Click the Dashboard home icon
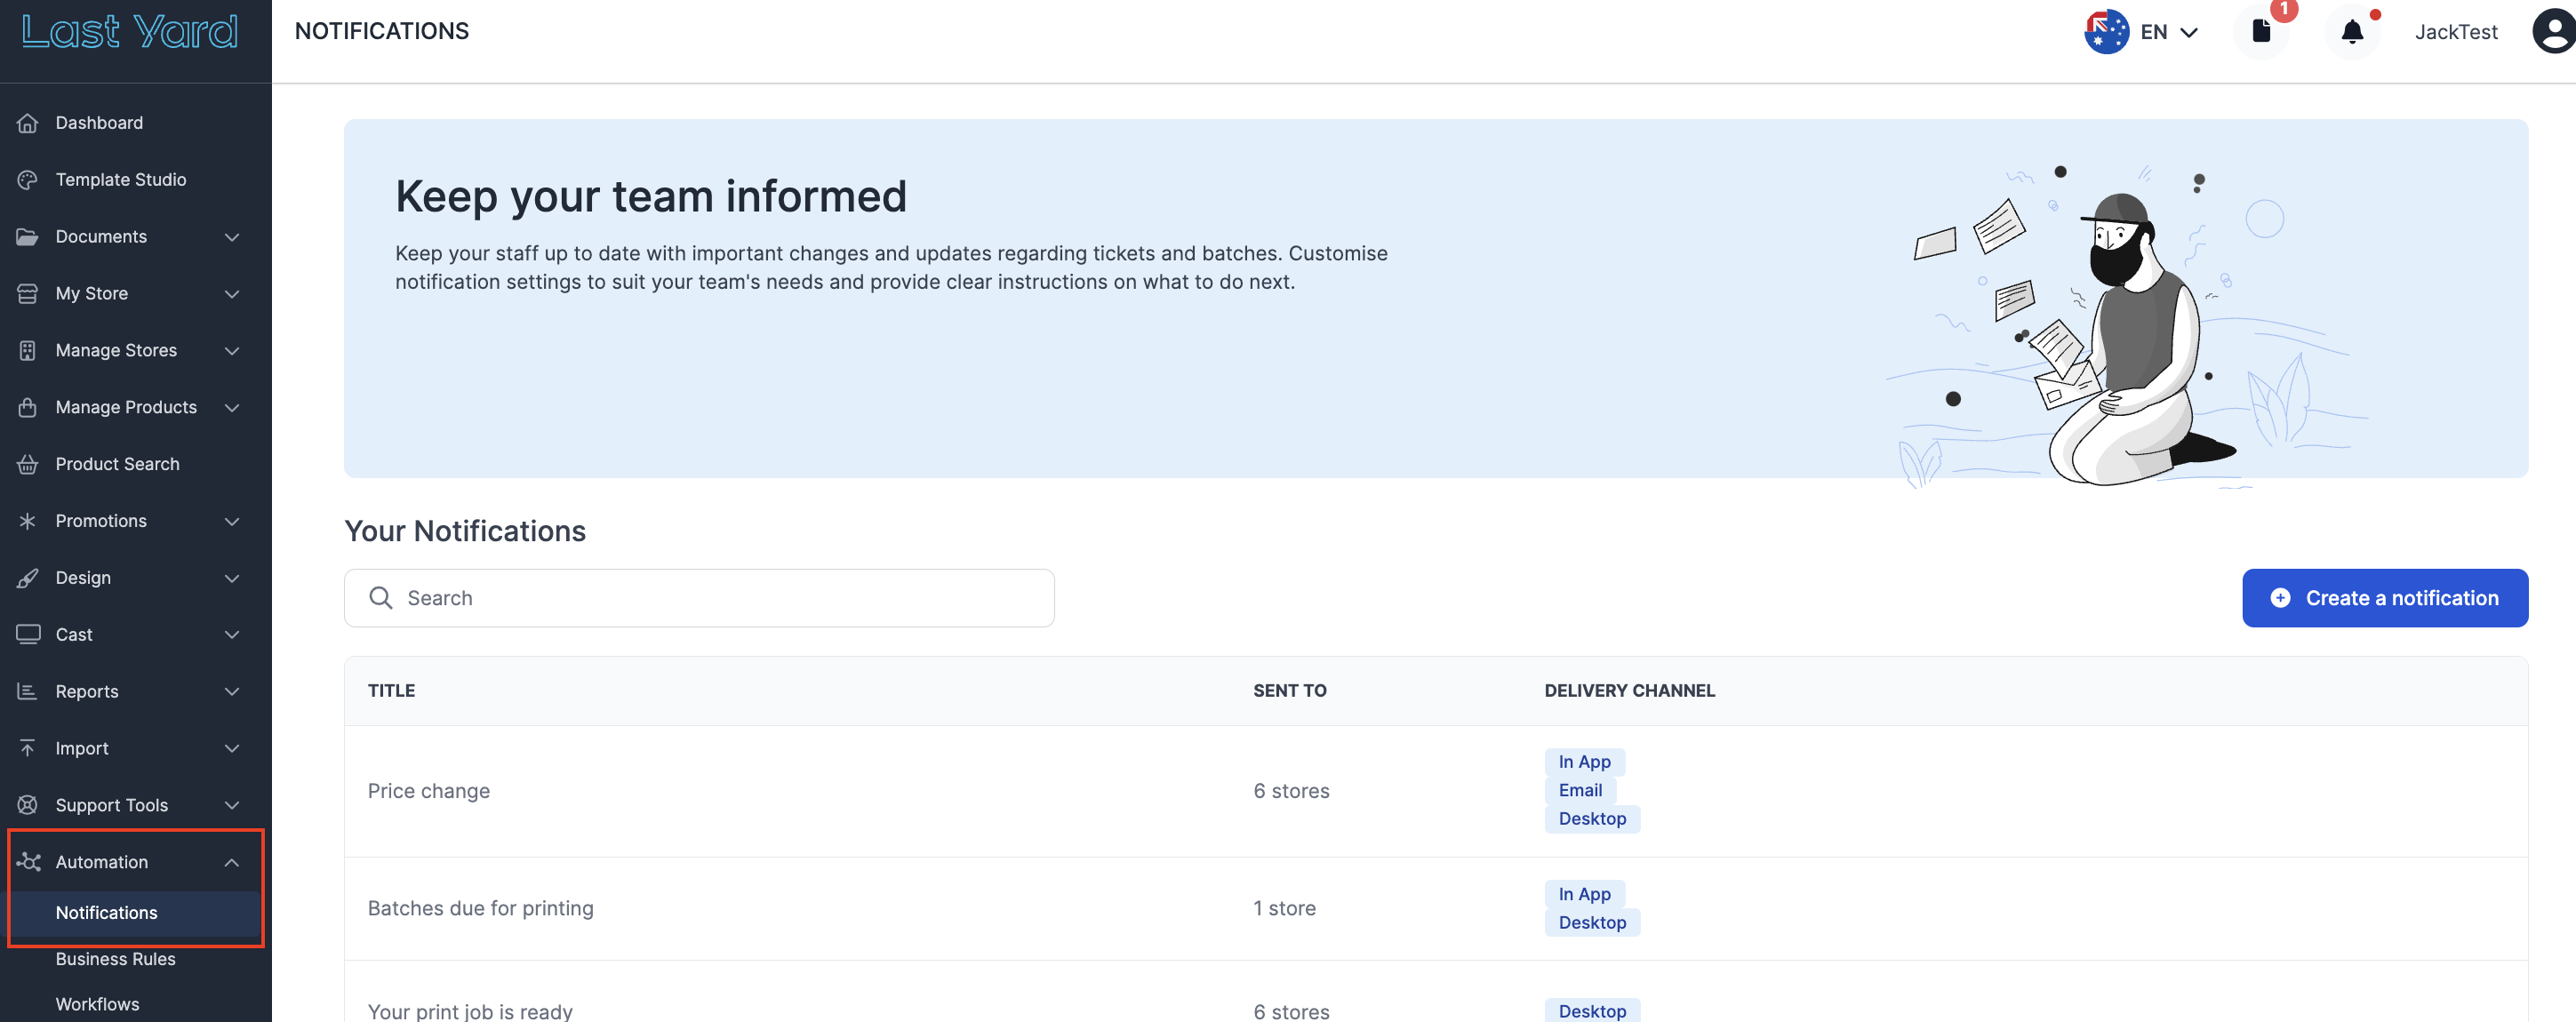Viewport: 2576px width, 1022px height. (x=27, y=123)
